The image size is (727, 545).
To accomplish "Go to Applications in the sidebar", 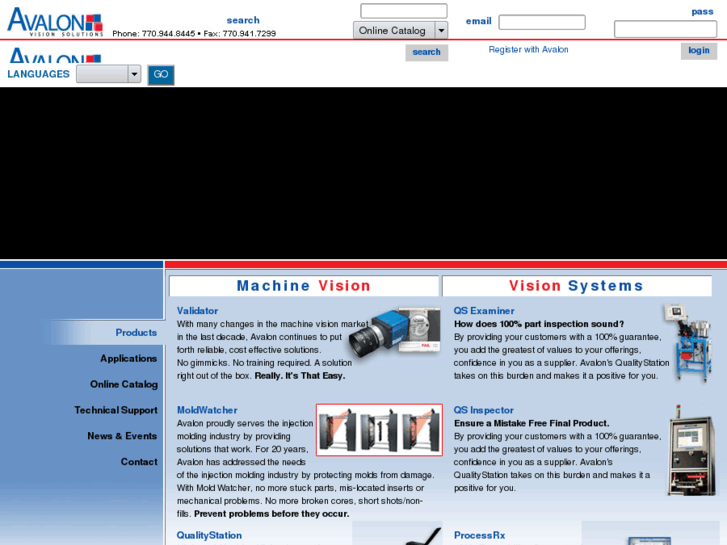I will (128, 359).
